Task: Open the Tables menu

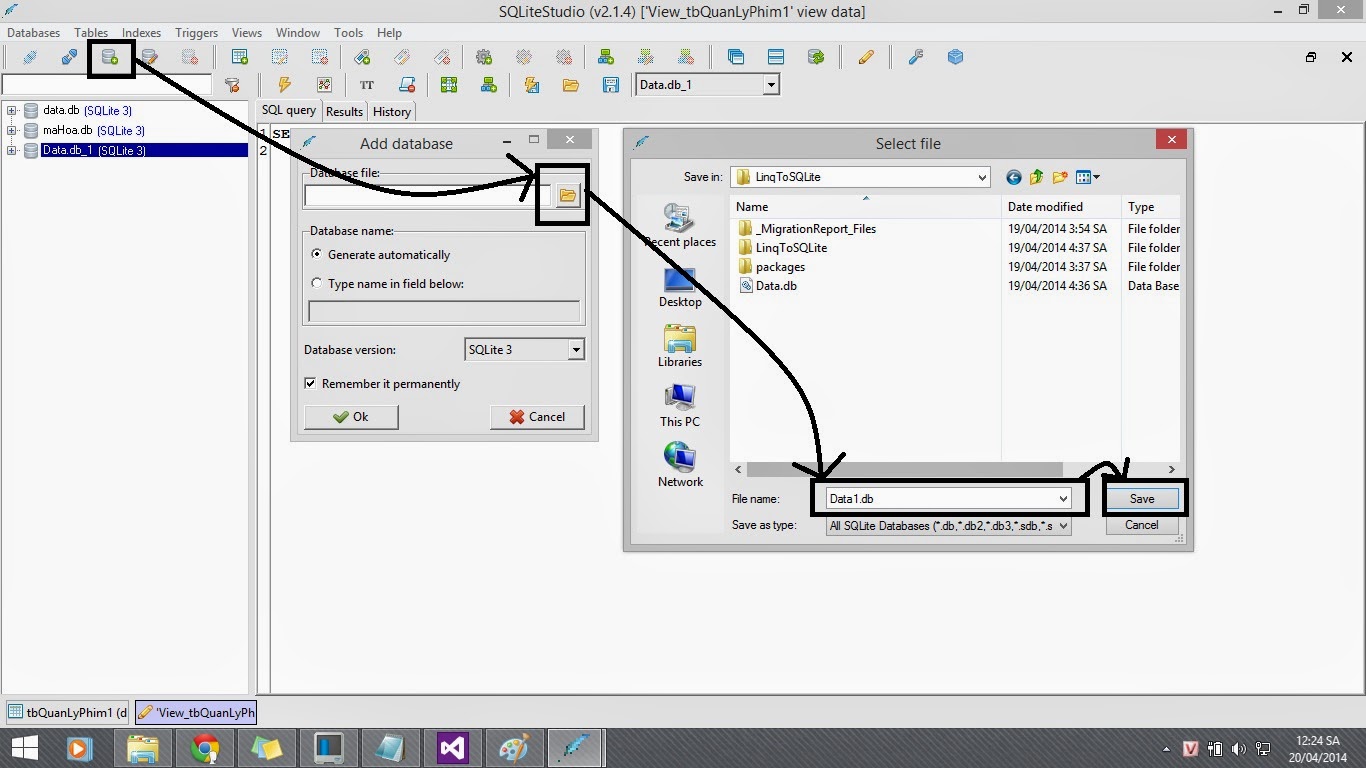Action: pos(90,33)
